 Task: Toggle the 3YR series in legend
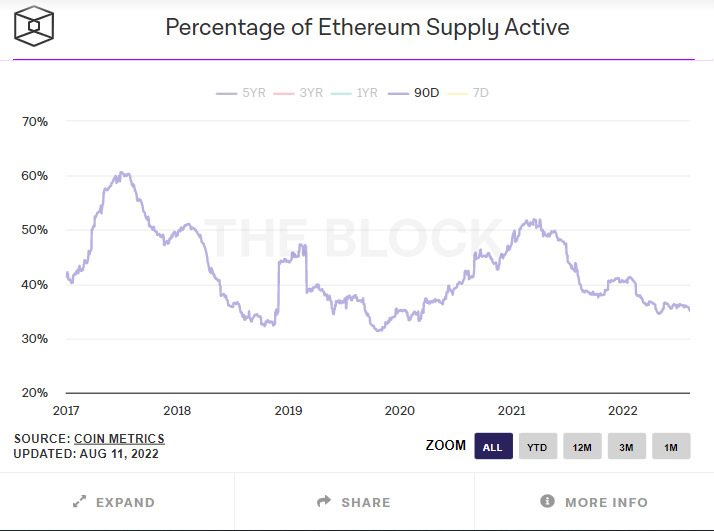pos(302,93)
